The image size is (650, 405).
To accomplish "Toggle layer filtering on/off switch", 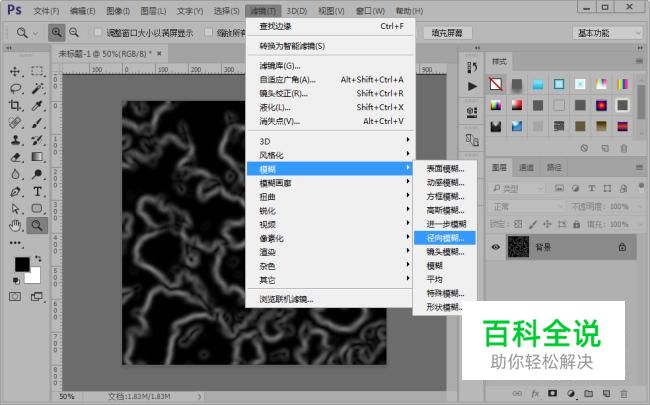I will point(641,187).
